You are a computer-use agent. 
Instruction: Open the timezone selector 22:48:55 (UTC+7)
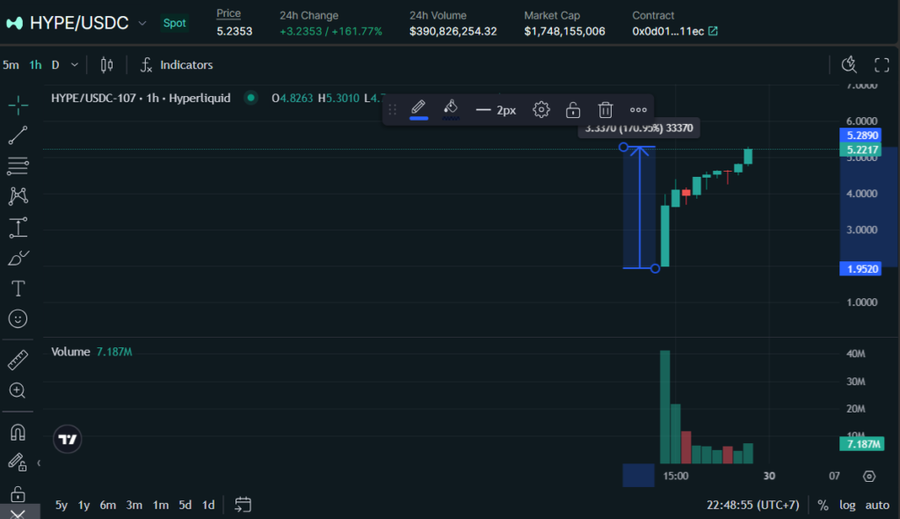[753, 505]
